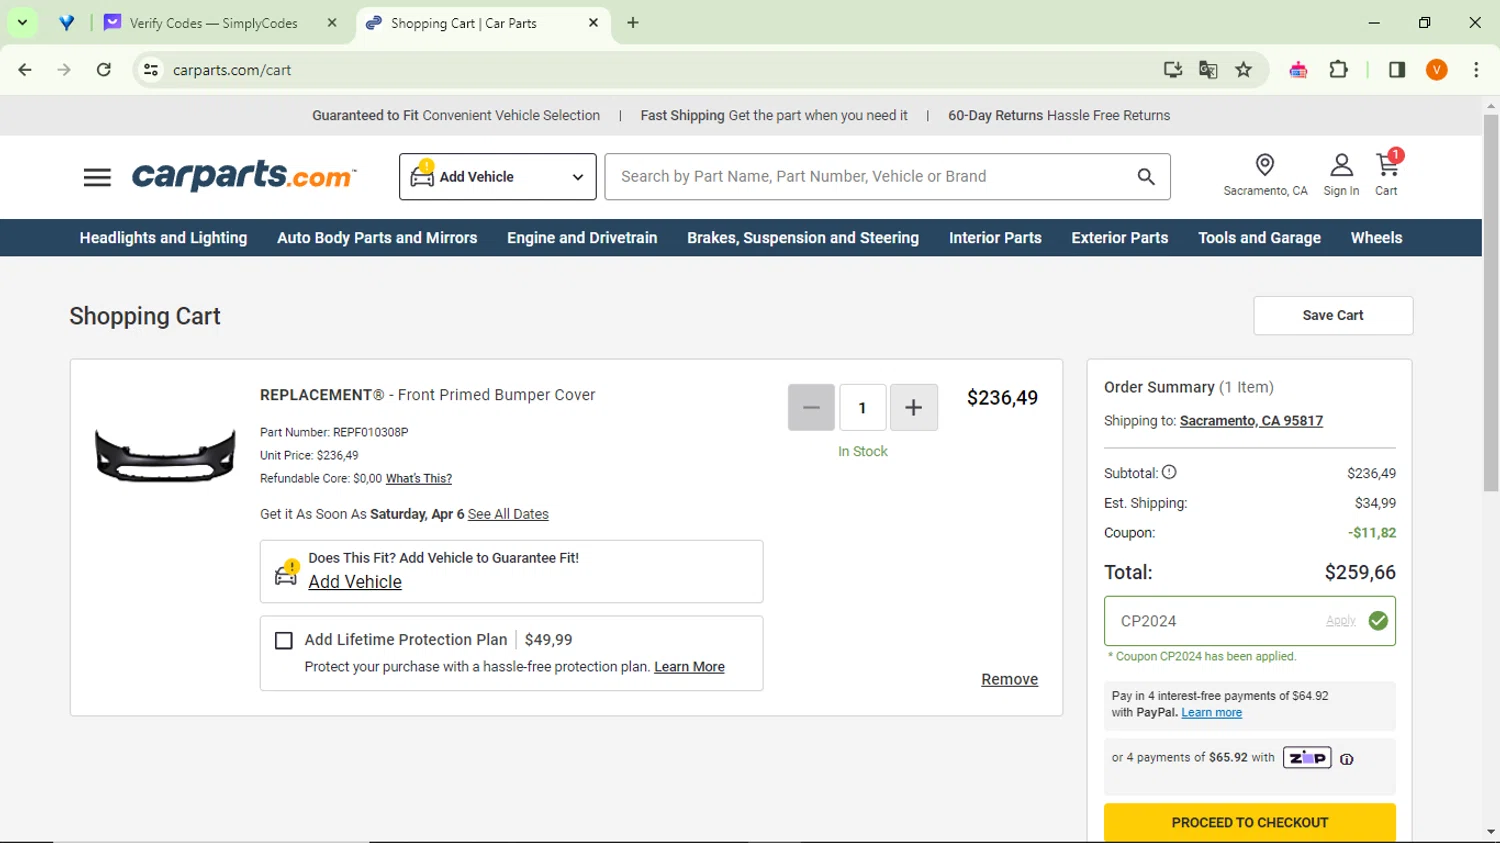Open the Sign In account icon
The image size is (1500, 843).
tap(1341, 175)
